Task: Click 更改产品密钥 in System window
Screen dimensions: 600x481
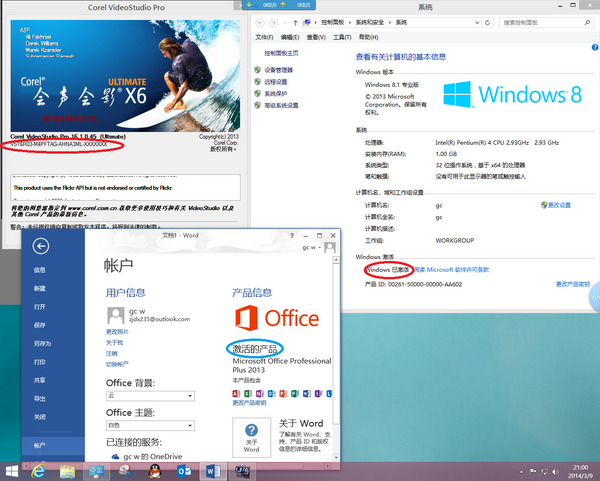Action: [573, 284]
